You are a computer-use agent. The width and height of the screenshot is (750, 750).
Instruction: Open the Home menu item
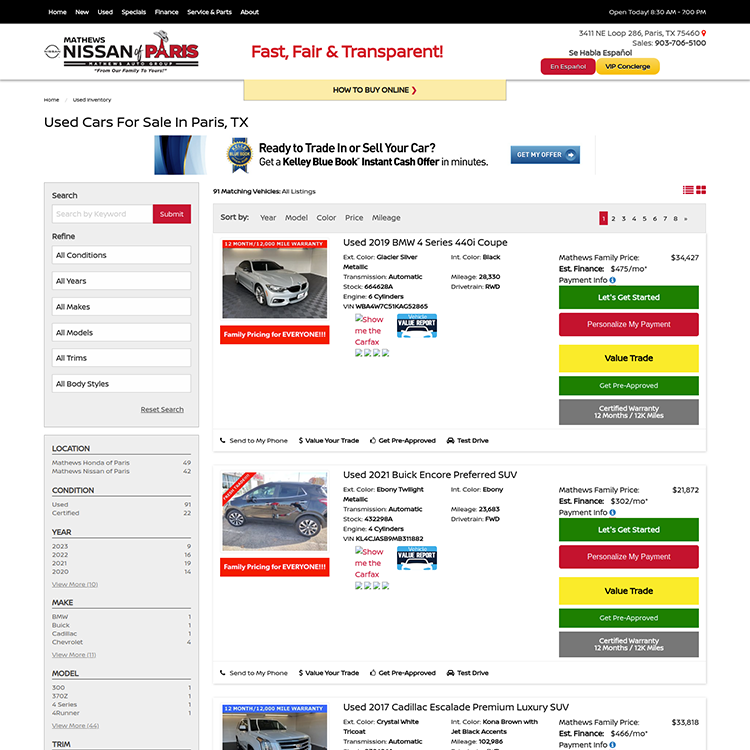tap(57, 12)
